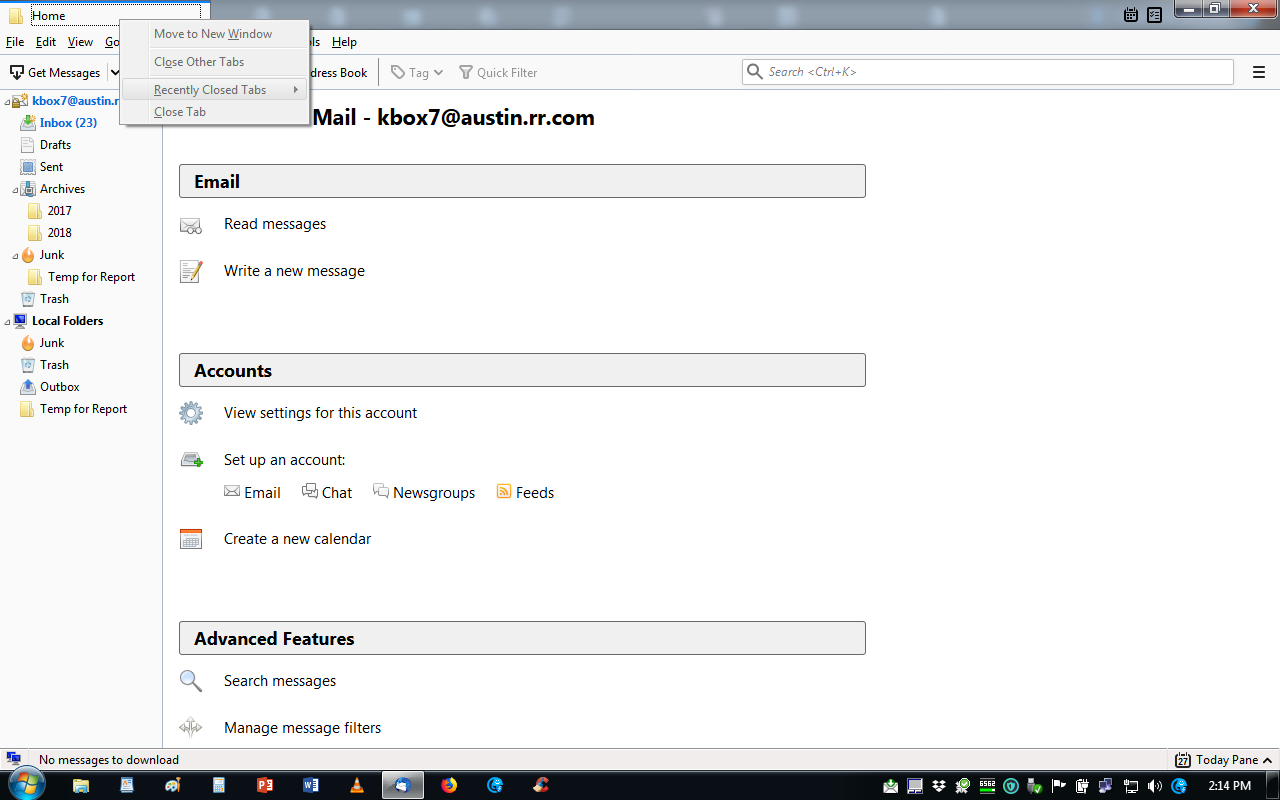Click the Write a new message pencil icon

[x=191, y=271]
